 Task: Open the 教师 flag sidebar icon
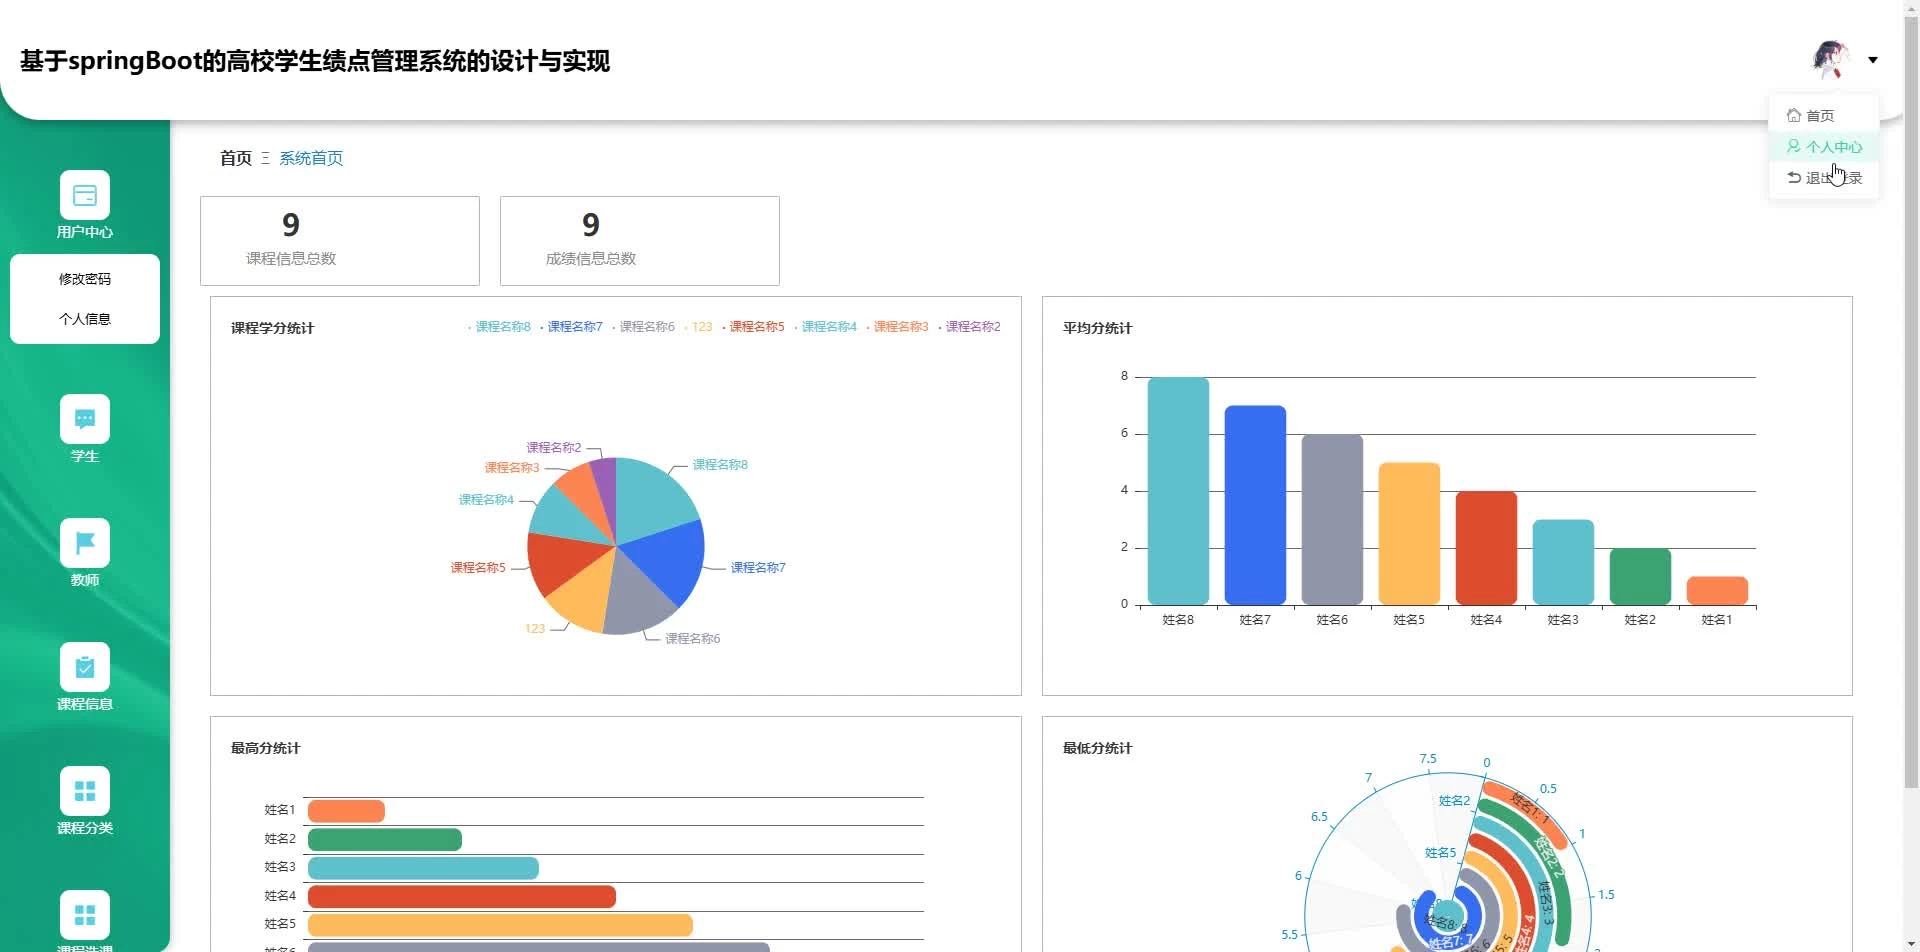[85, 543]
